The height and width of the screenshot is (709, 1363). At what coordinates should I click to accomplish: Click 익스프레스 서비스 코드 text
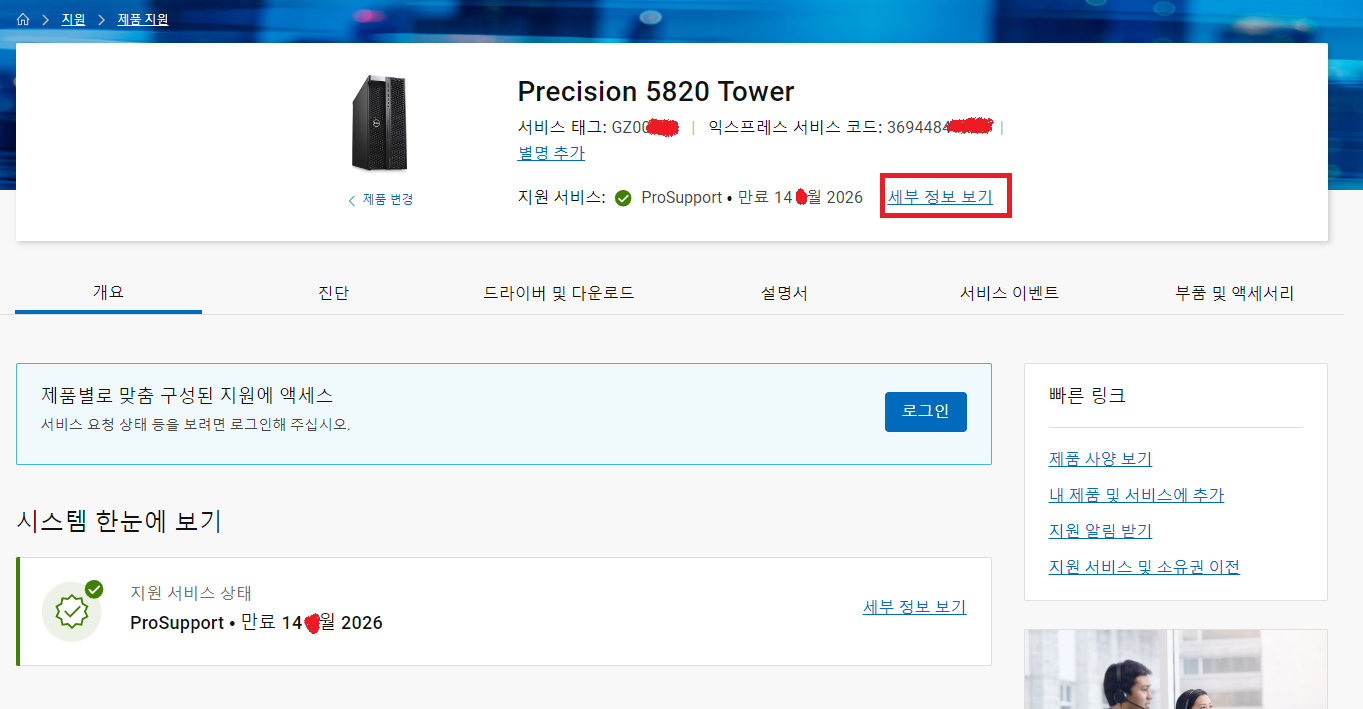tap(793, 127)
